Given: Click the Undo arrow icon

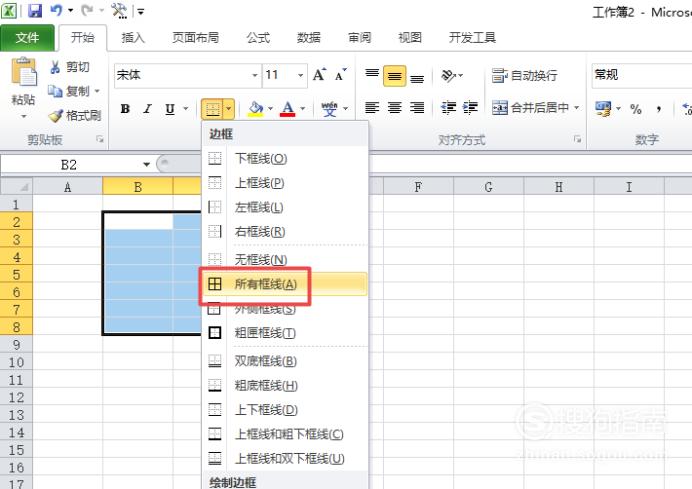Looking at the screenshot, I should (56, 10).
